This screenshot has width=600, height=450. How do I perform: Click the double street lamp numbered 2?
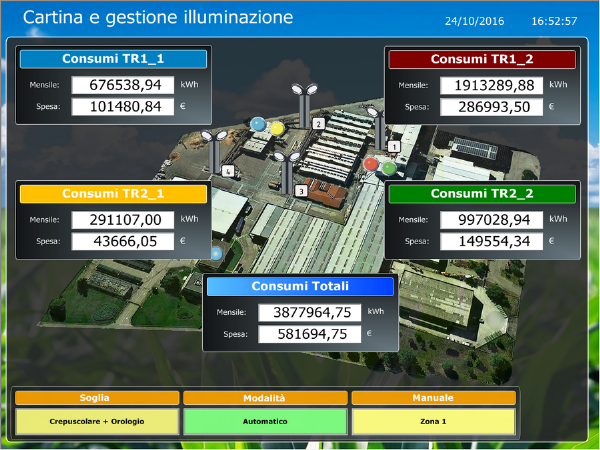coord(305,106)
